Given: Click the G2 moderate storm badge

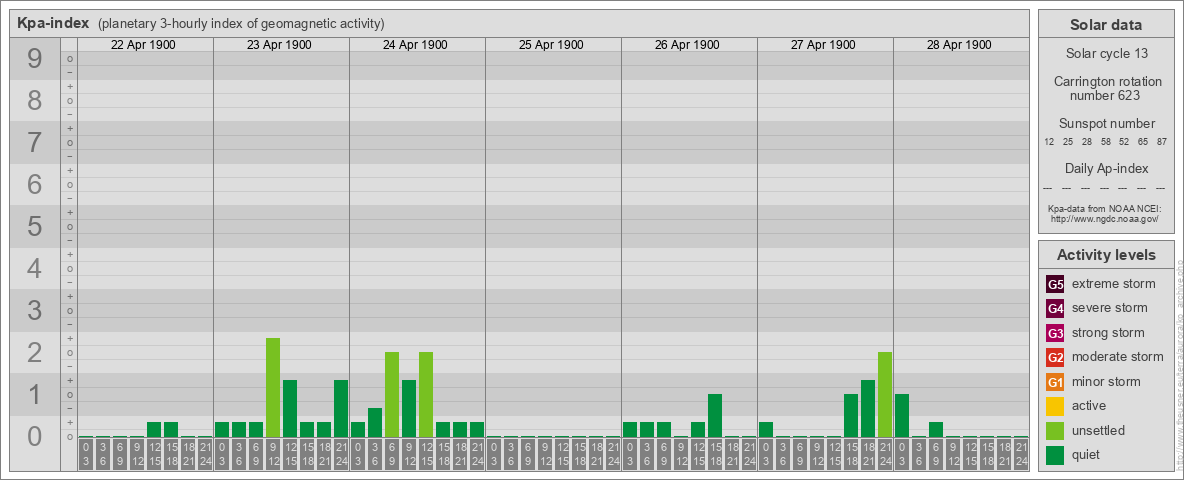Looking at the screenshot, I should (x=1055, y=357).
